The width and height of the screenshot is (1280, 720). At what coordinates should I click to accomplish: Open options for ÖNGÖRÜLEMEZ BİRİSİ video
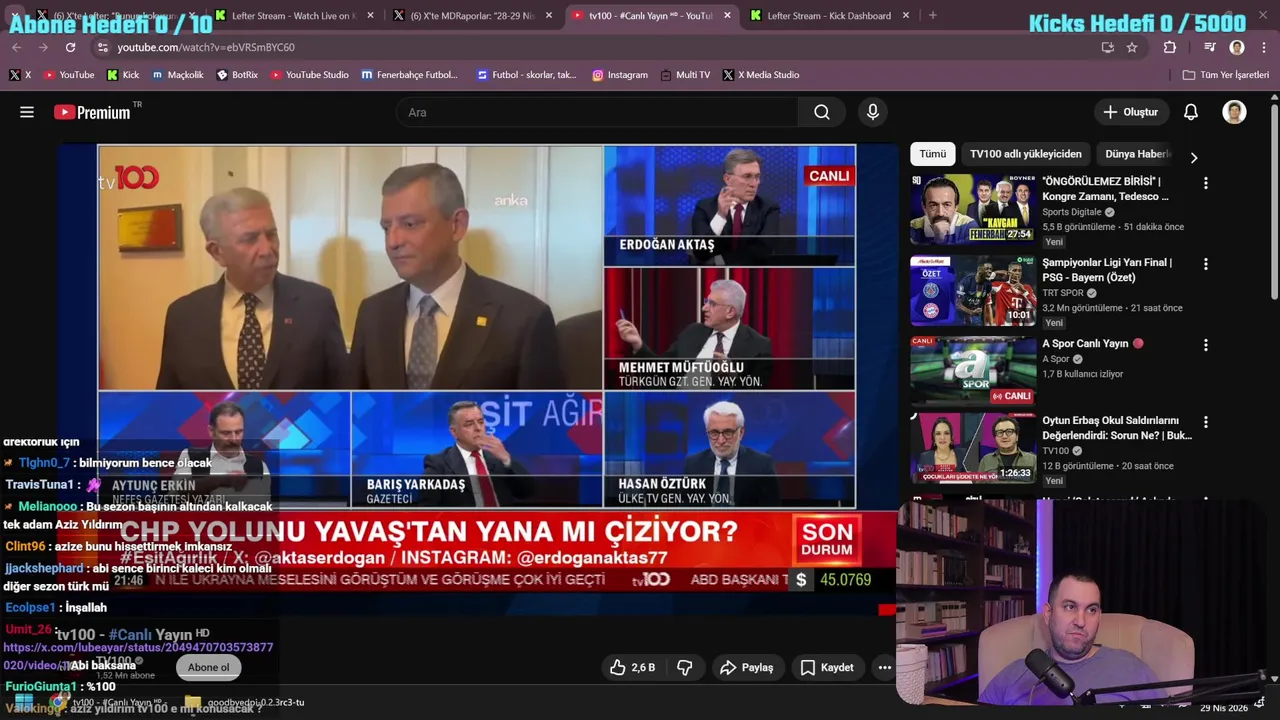coord(1205,183)
